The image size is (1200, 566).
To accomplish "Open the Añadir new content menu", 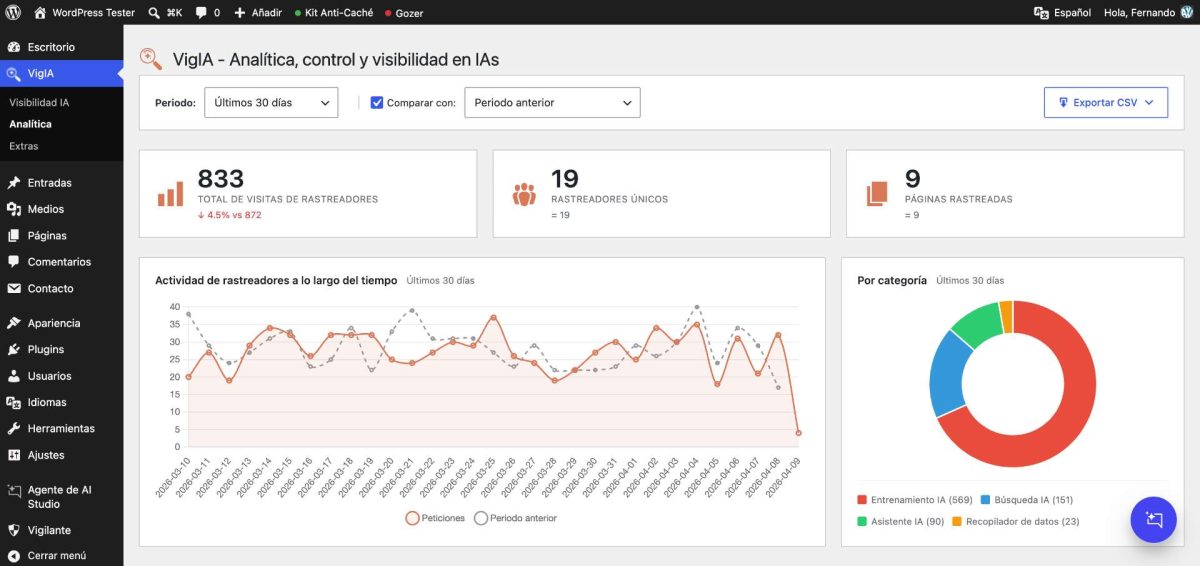I will 258,12.
